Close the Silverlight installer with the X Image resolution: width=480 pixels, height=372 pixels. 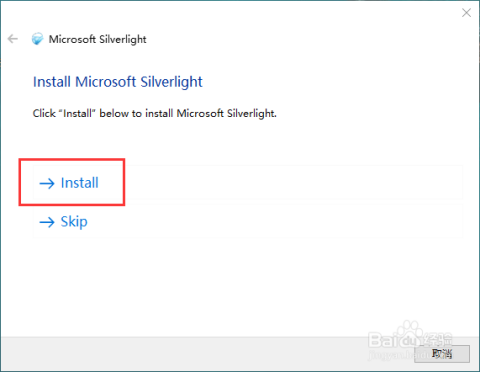(466, 13)
